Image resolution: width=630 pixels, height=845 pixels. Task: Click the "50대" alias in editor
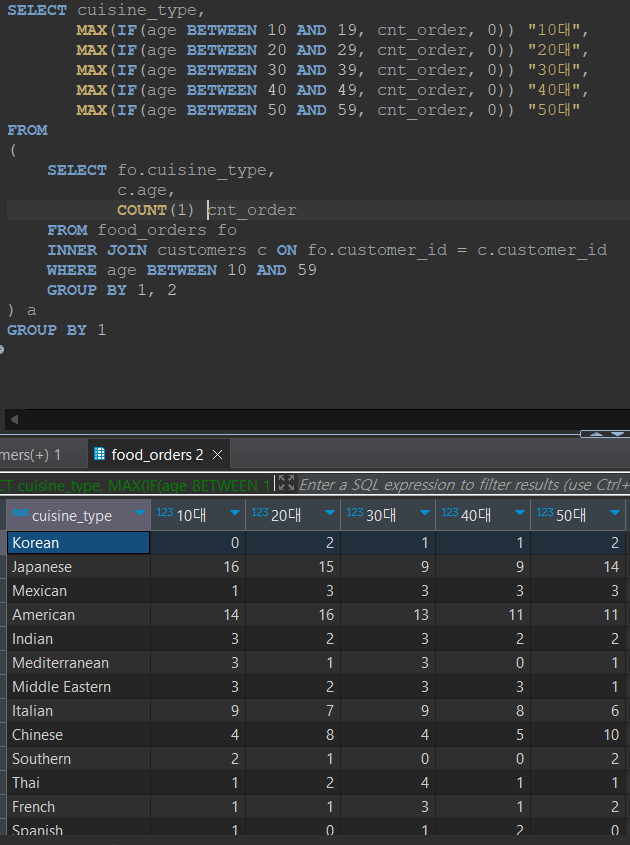point(554,110)
